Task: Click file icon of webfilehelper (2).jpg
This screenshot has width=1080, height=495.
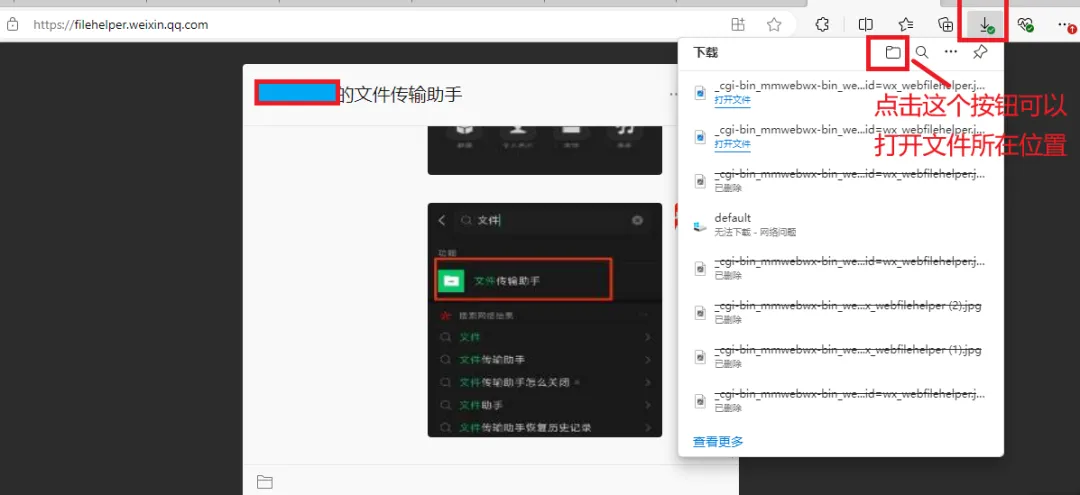Action: tap(700, 313)
